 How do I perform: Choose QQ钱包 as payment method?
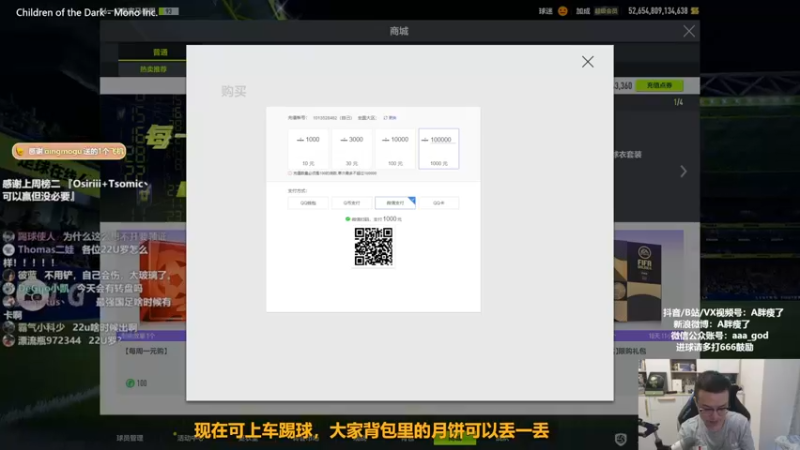point(308,203)
